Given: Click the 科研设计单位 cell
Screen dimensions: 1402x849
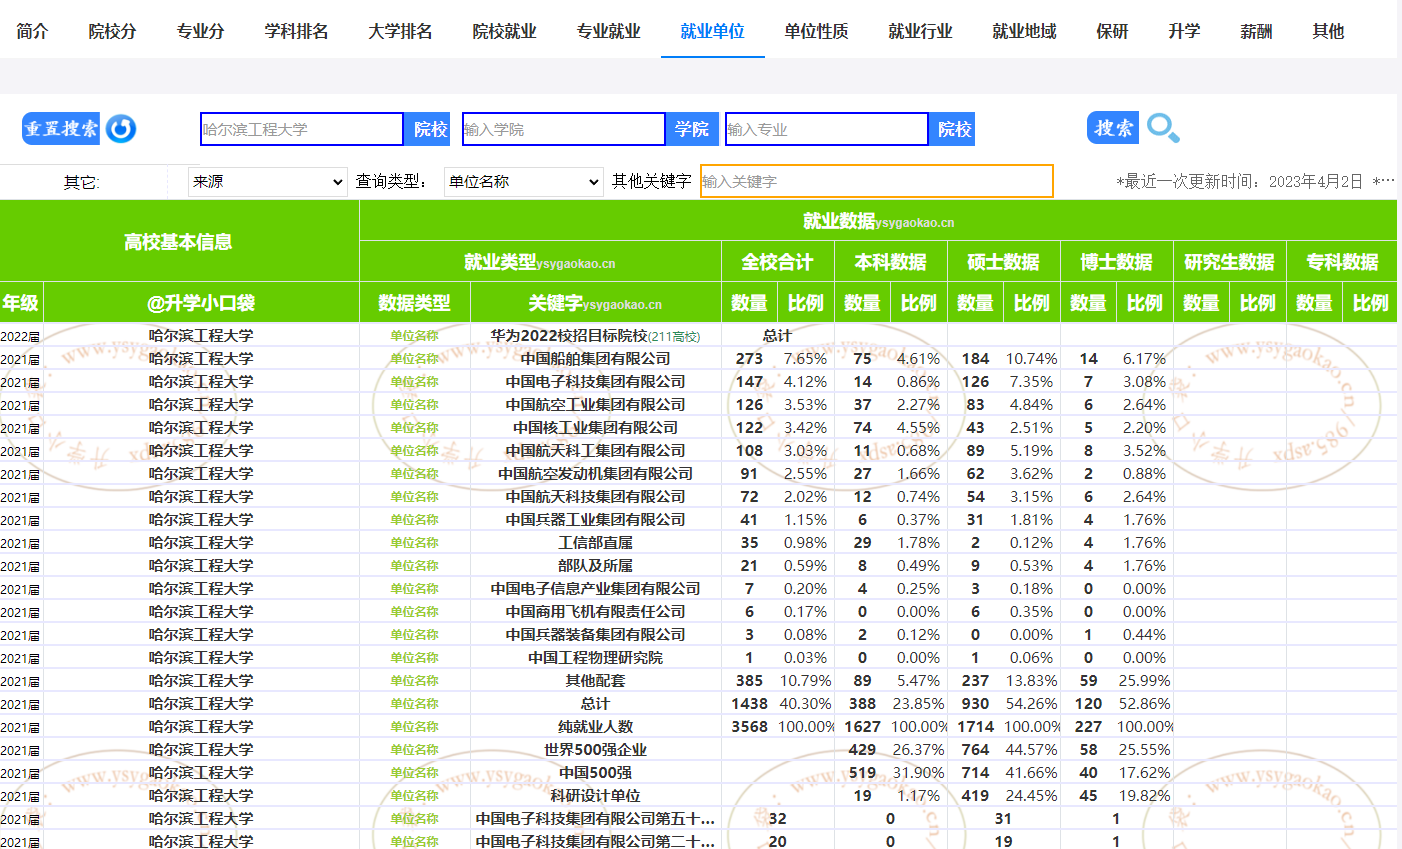Looking at the screenshot, I should pyautogui.click(x=595, y=795).
